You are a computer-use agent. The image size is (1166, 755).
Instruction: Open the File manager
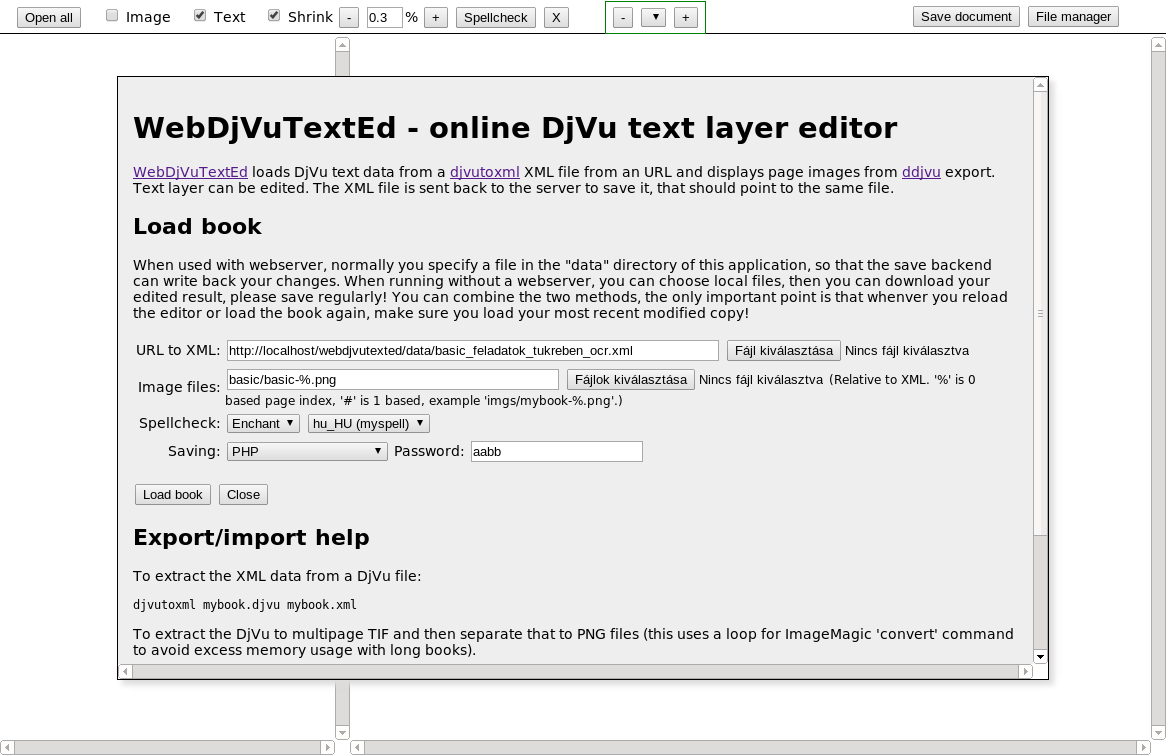coord(1072,16)
